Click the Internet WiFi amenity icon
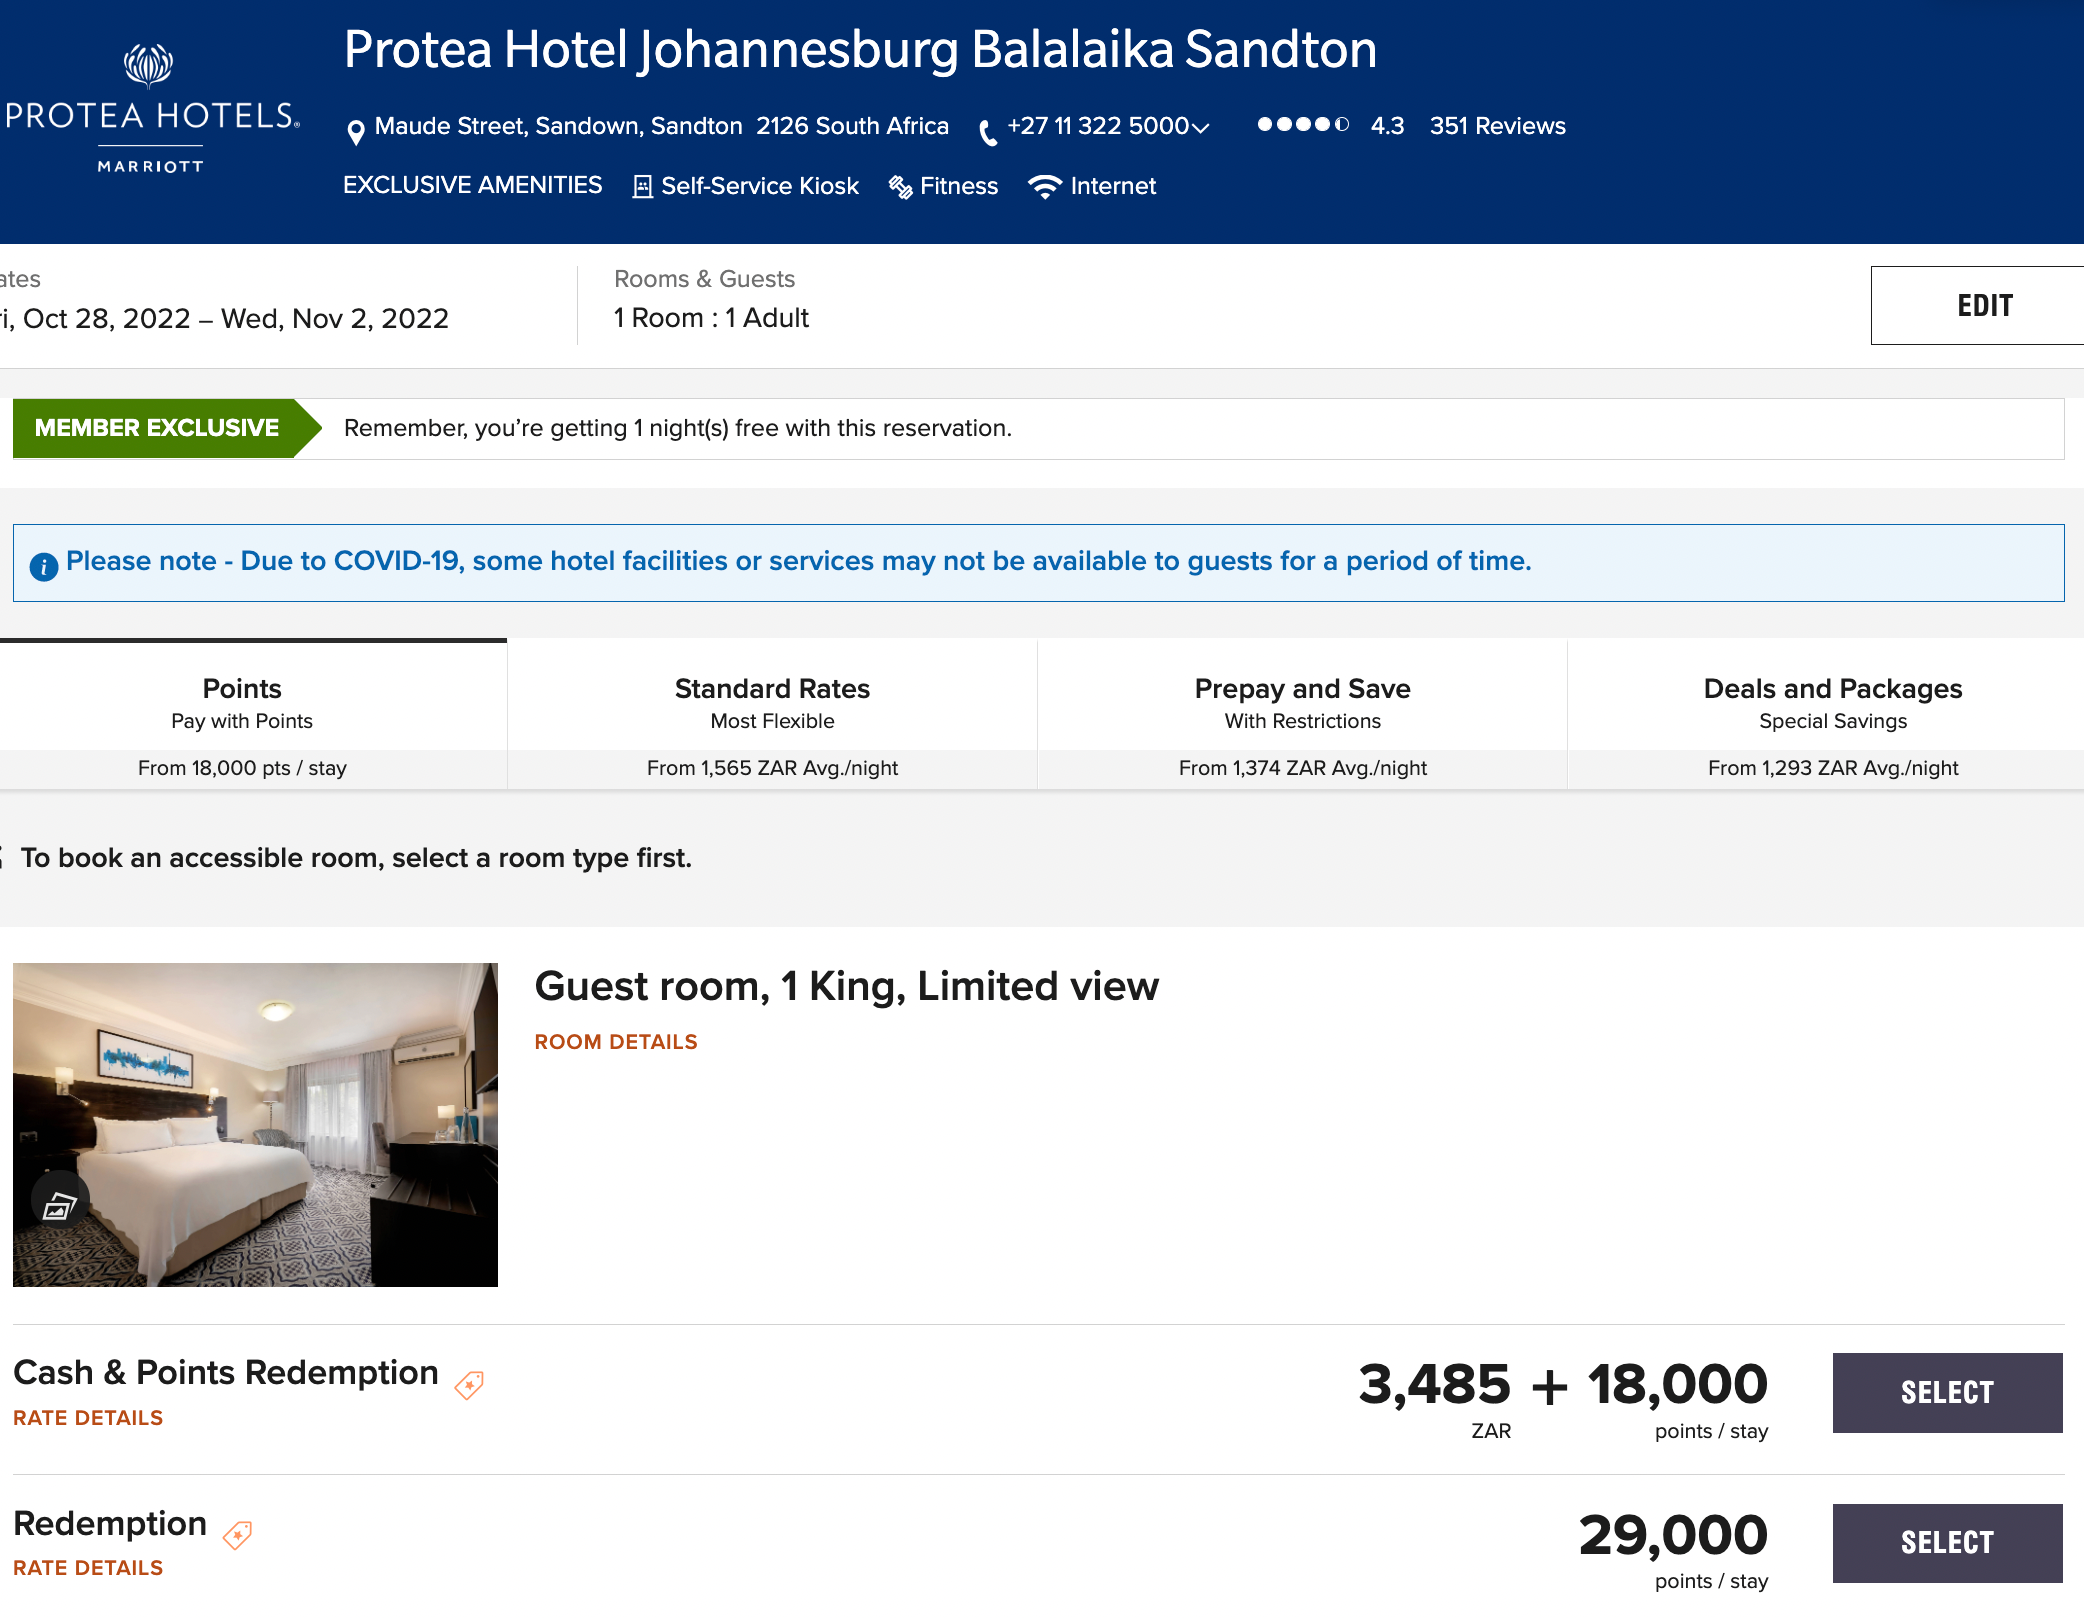 1044,186
